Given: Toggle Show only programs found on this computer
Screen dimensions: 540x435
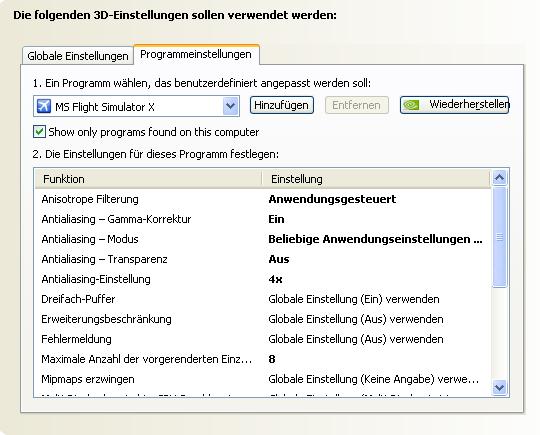Looking at the screenshot, I should click(39, 132).
